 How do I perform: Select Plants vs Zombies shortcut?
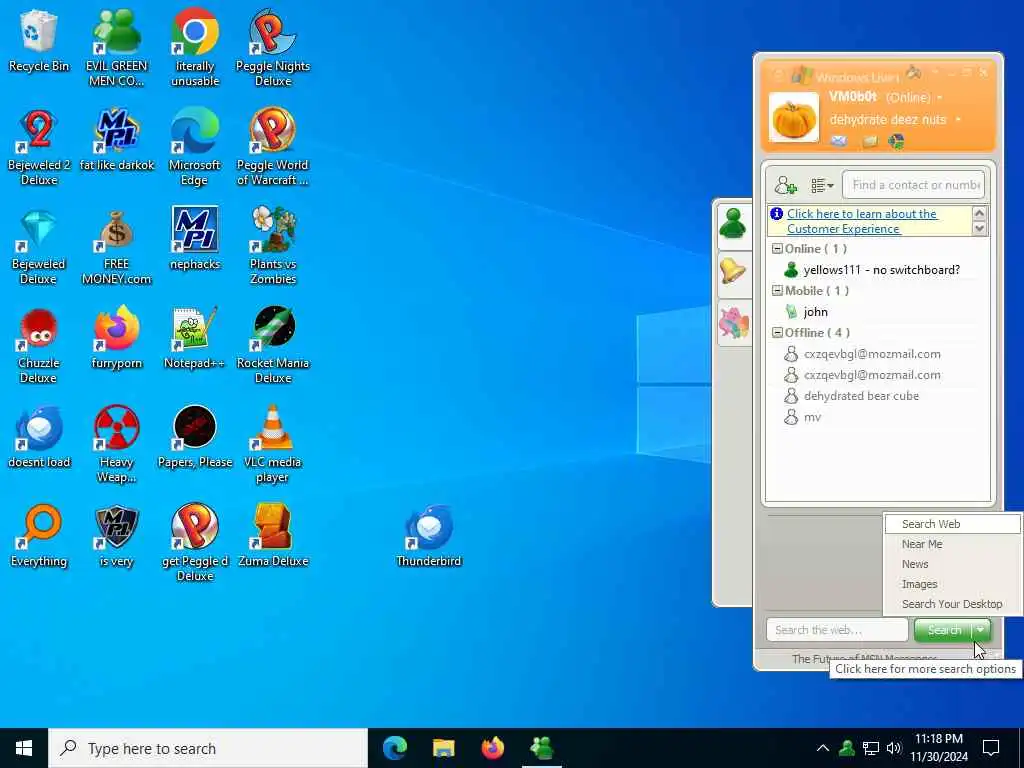click(x=273, y=247)
